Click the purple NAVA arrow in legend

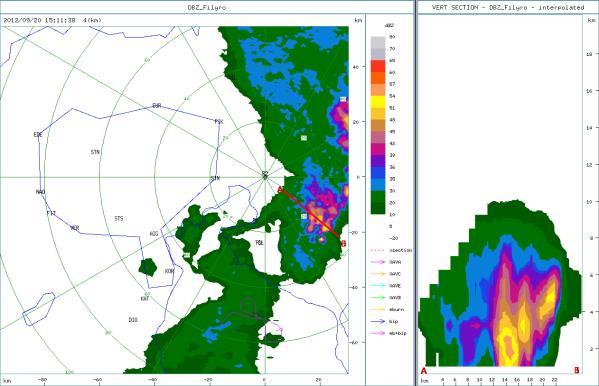tap(377, 262)
